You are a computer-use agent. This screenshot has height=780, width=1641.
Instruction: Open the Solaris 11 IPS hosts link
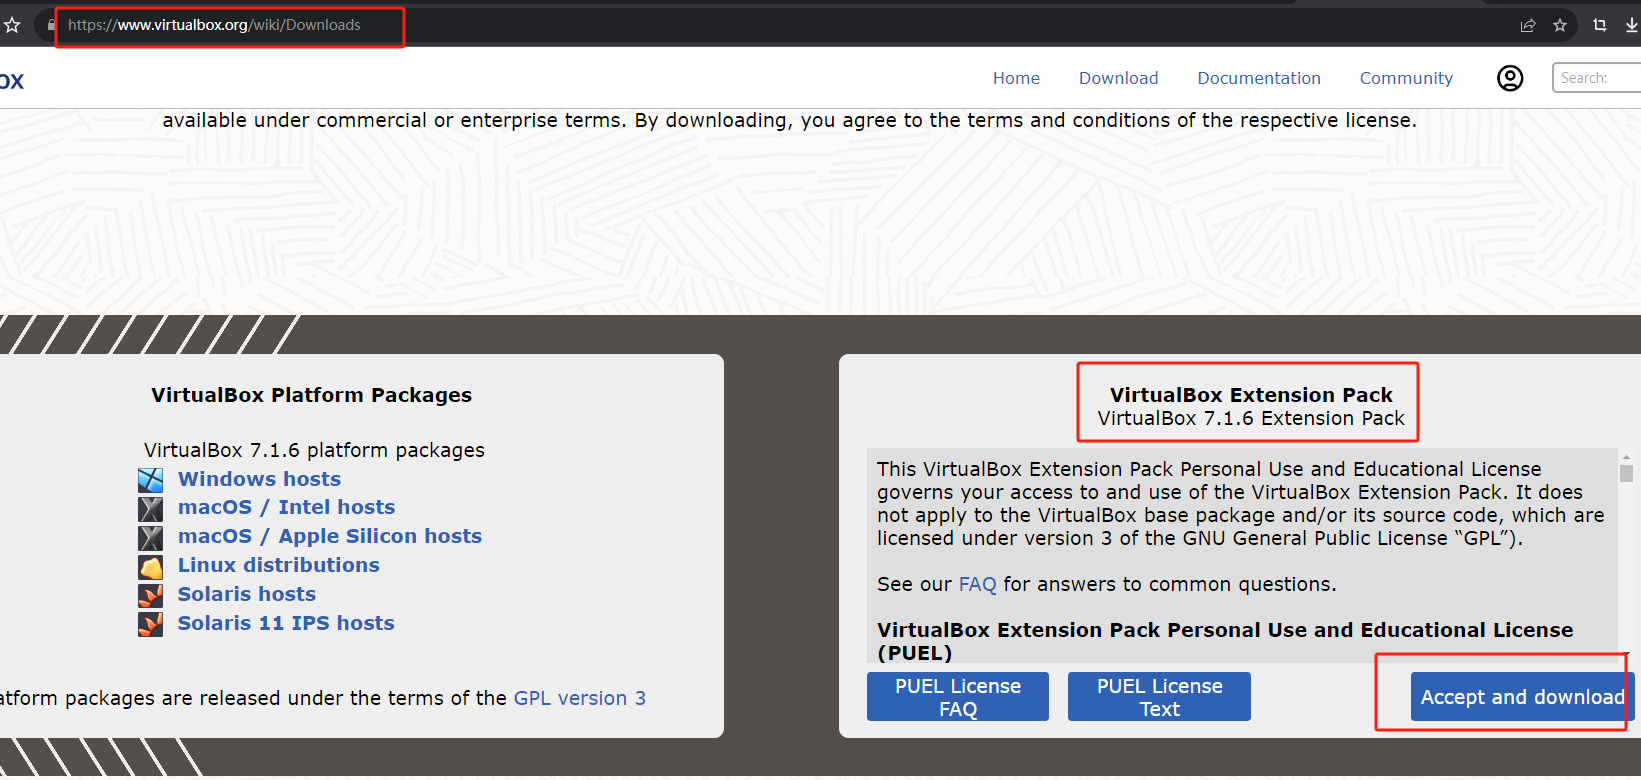[286, 623]
